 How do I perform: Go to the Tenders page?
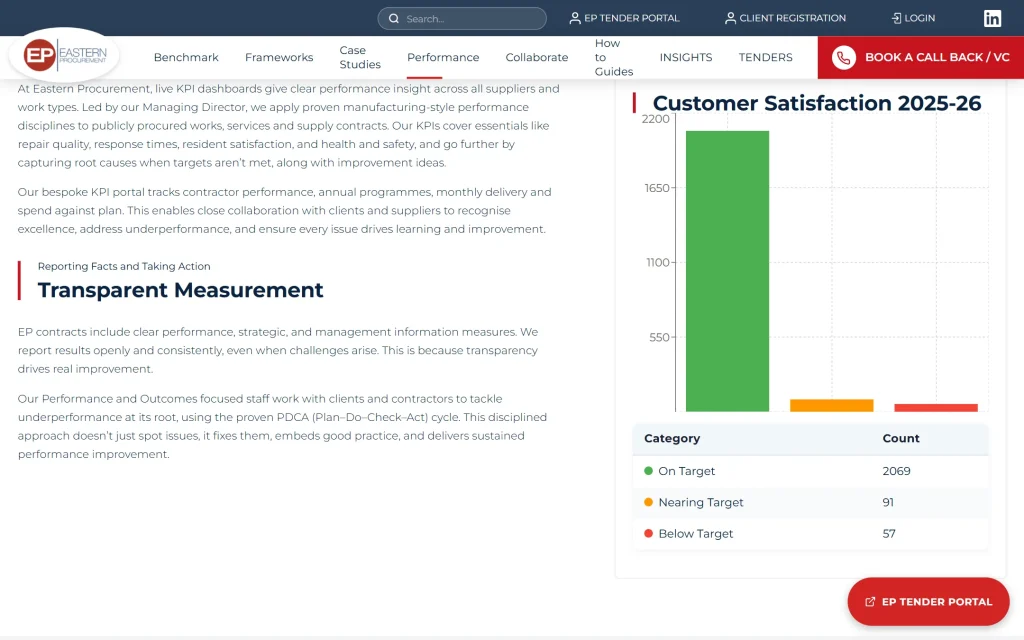pos(765,57)
